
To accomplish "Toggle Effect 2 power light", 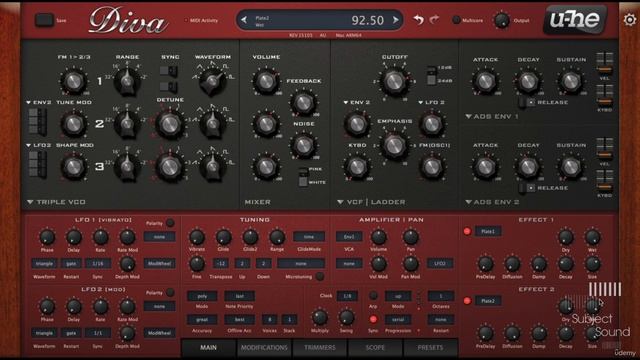I will [x=467, y=301].
